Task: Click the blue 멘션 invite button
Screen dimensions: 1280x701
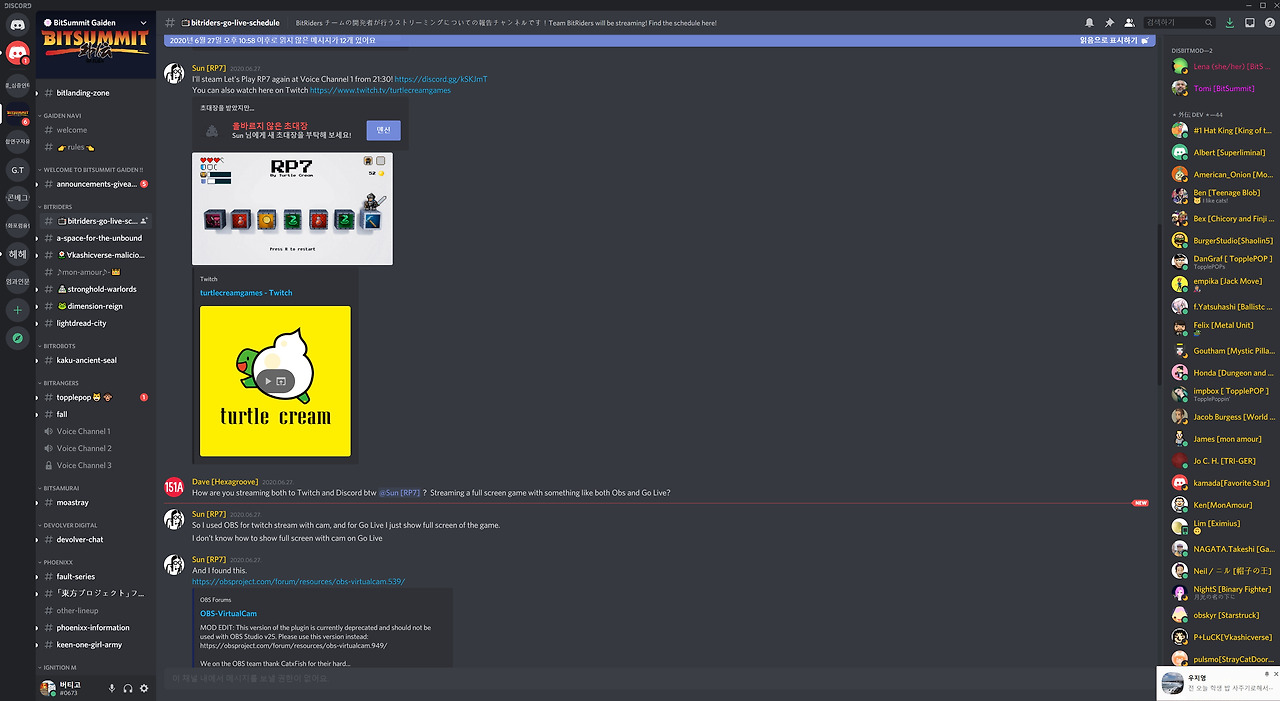Action: pos(383,130)
